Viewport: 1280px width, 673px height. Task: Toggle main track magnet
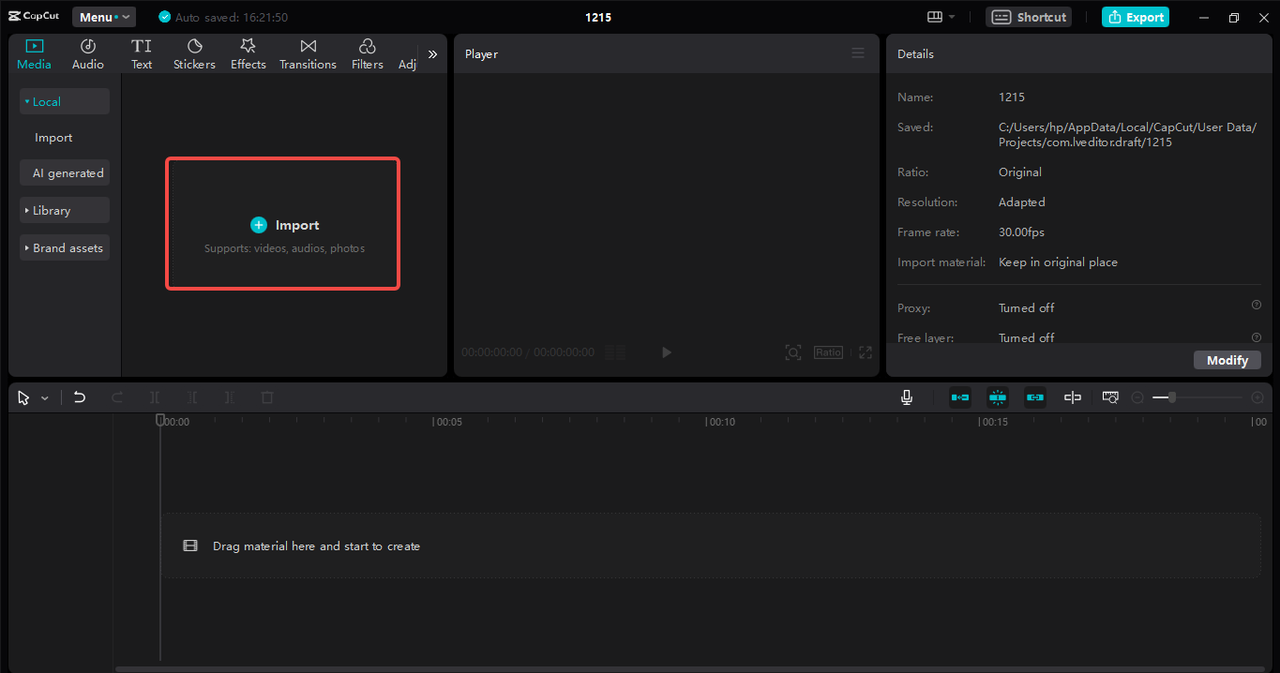click(960, 397)
